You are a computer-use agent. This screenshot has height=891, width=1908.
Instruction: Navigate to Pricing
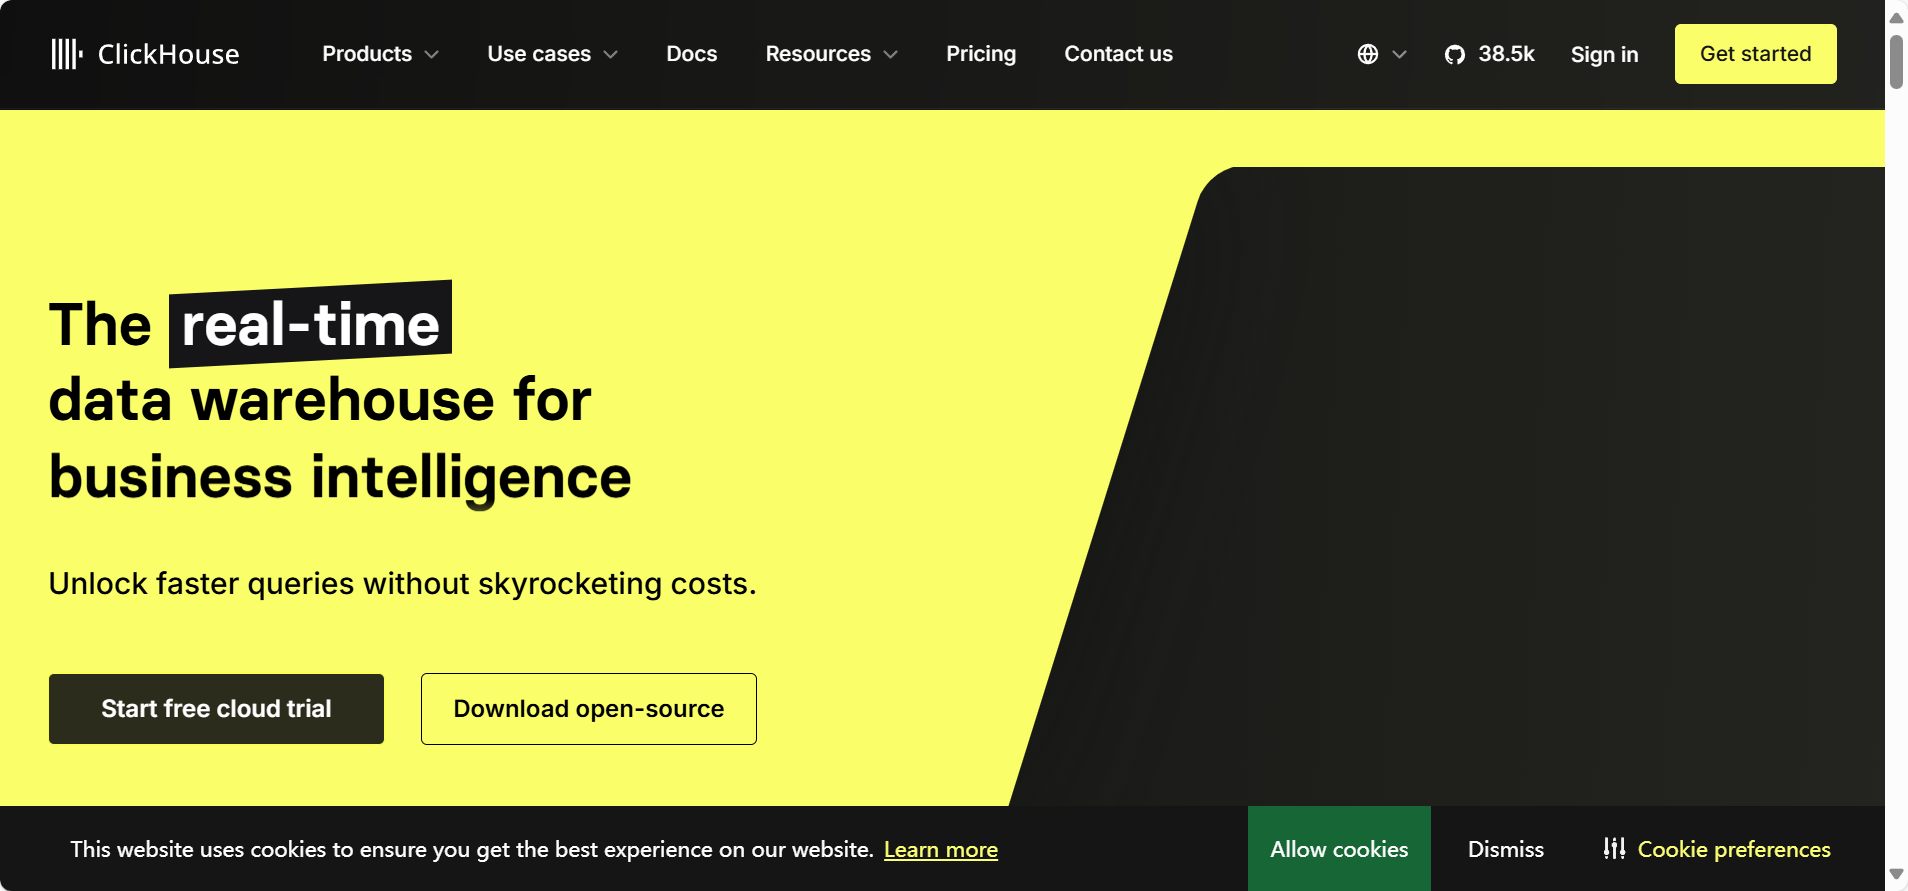(x=981, y=54)
